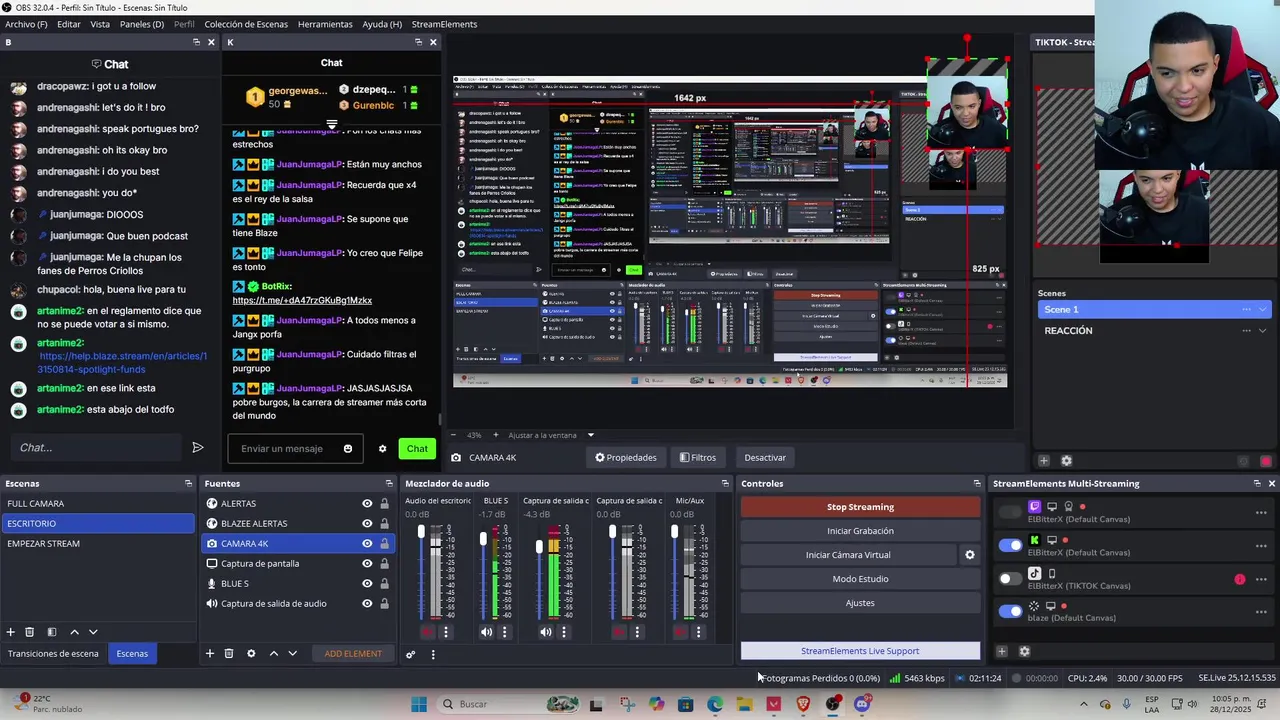This screenshot has width=1280, height=720.
Task: Remove the selected source using the Fuentes trash icon
Action: tap(229, 654)
